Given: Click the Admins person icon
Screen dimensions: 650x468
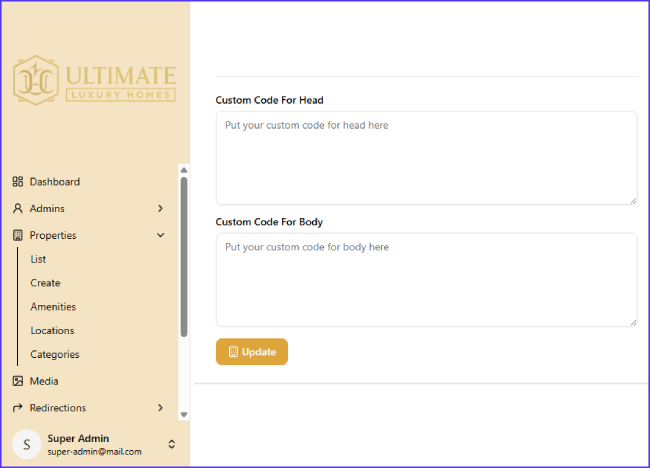Looking at the screenshot, I should (x=17, y=209).
